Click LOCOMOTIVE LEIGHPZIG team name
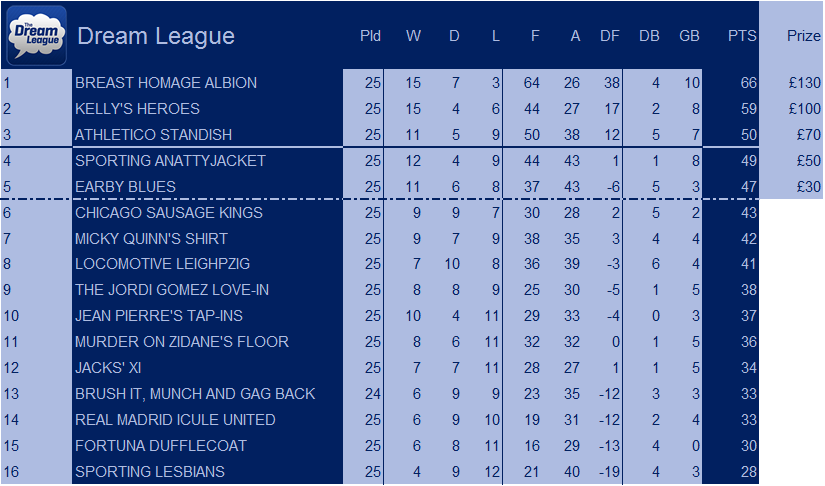This screenshot has width=825, height=486. click(x=162, y=264)
